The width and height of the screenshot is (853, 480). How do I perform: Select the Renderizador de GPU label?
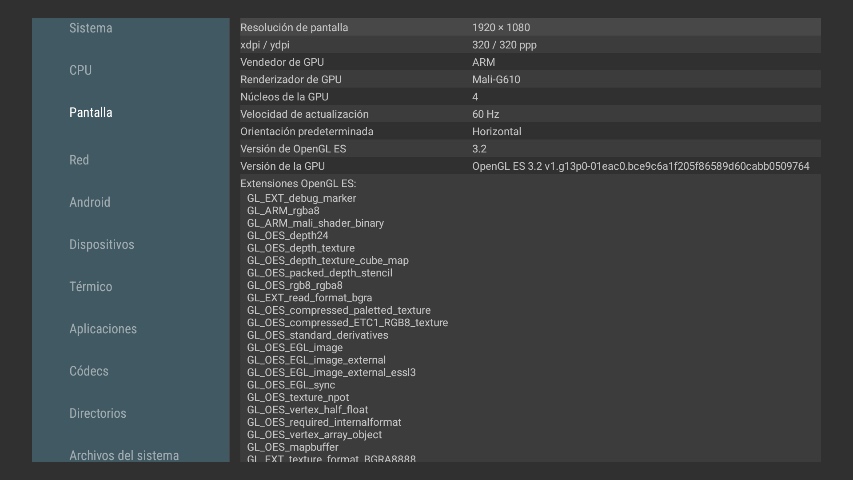coord(291,79)
